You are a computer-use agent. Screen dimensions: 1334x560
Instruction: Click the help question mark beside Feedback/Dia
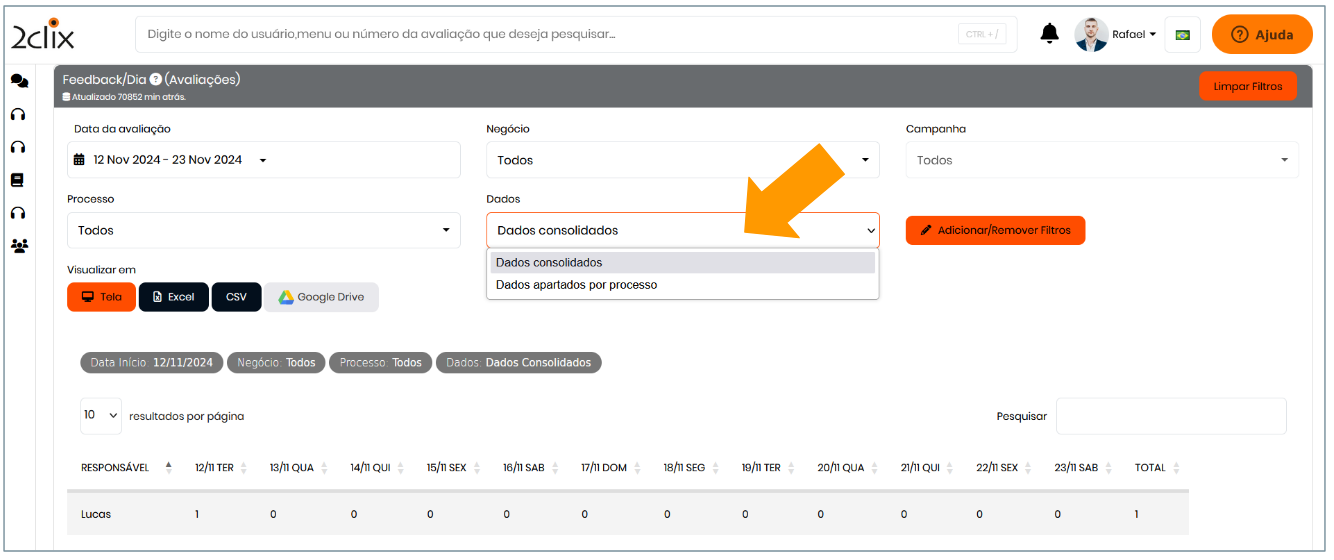pyautogui.click(x=156, y=80)
